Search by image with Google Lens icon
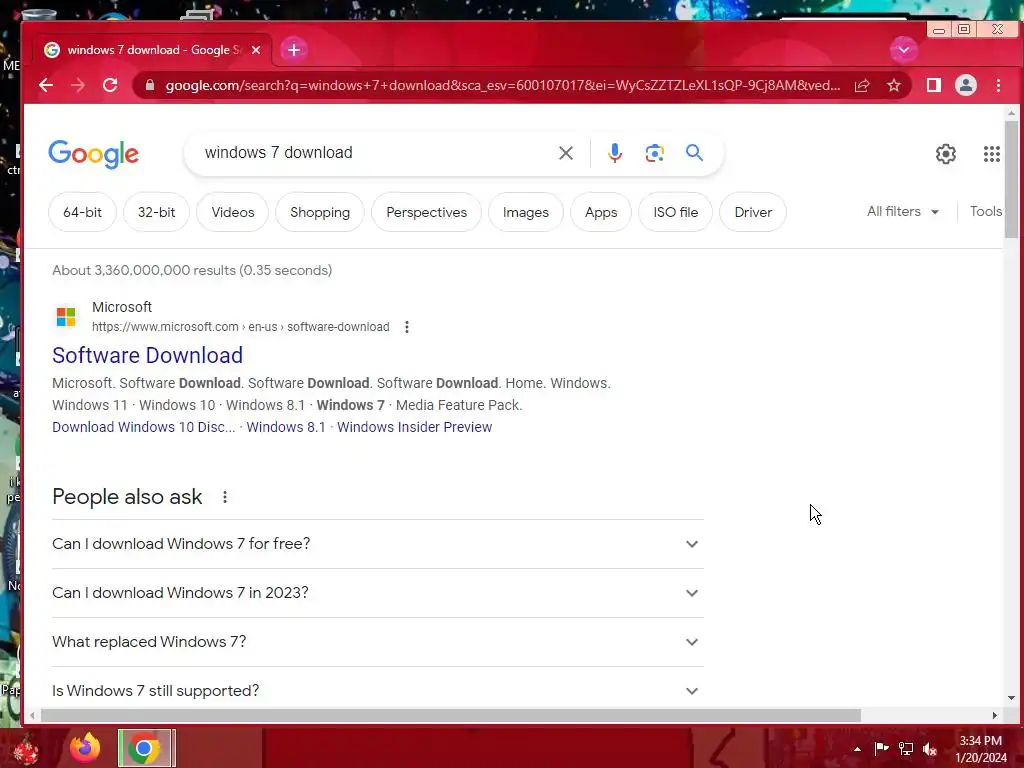Viewport: 1024px width, 768px height. point(654,153)
